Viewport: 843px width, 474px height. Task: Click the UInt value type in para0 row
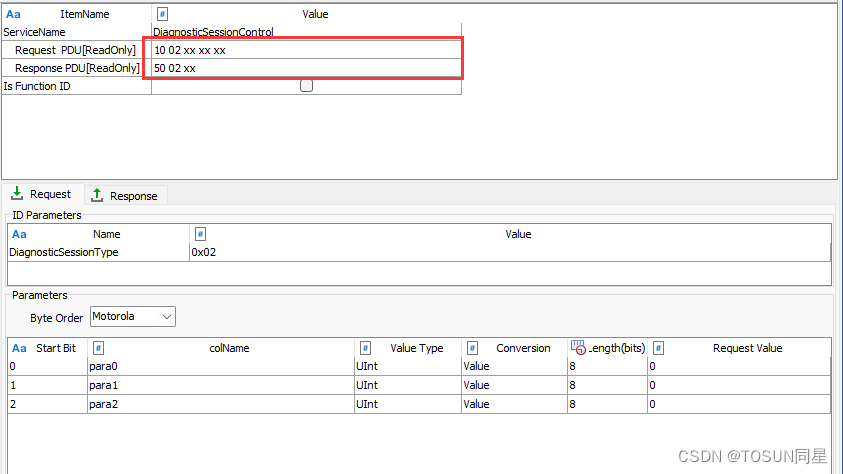pos(408,367)
